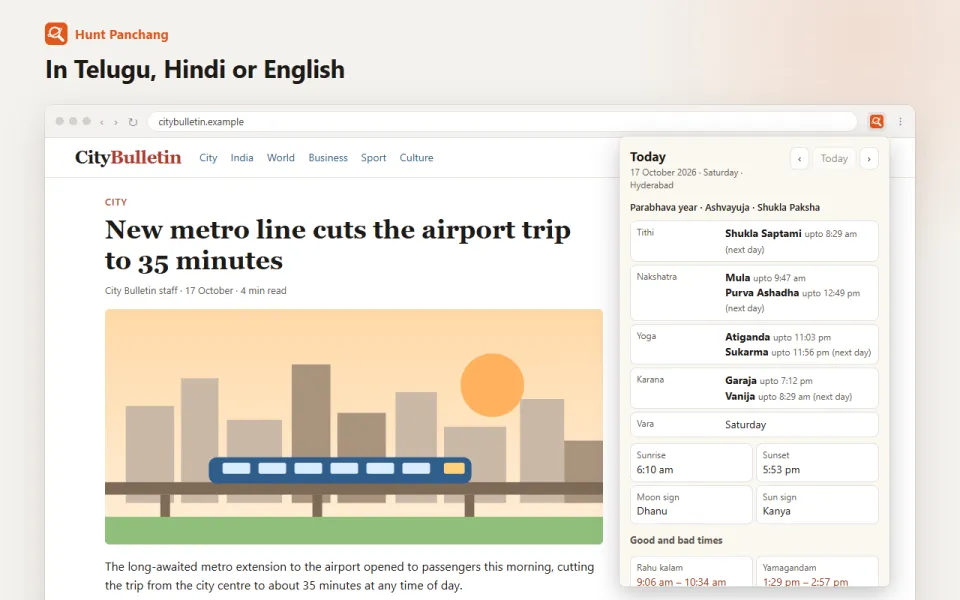Click the Sun sign Kanya card

tap(817, 504)
